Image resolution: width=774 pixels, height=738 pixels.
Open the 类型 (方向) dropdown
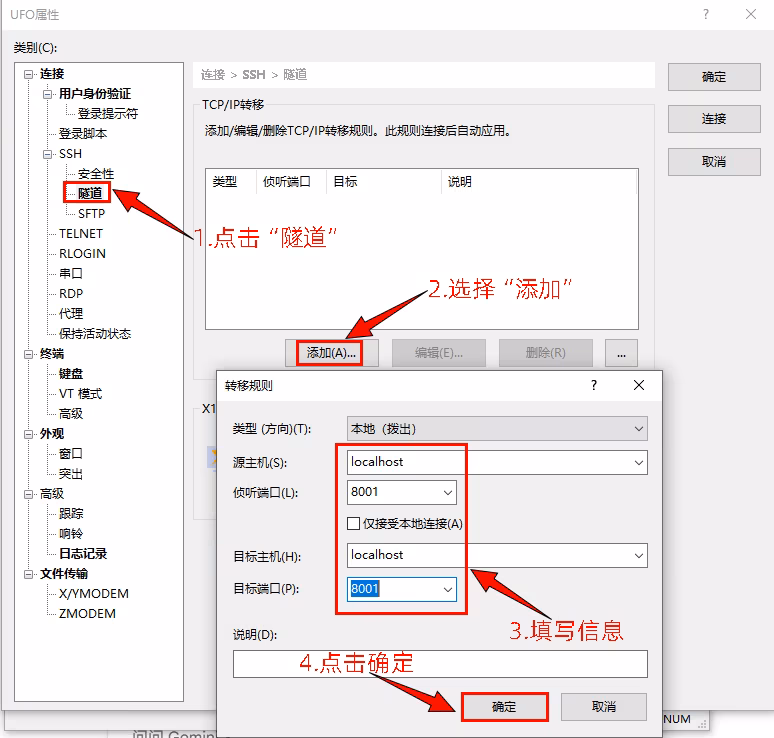coord(497,429)
